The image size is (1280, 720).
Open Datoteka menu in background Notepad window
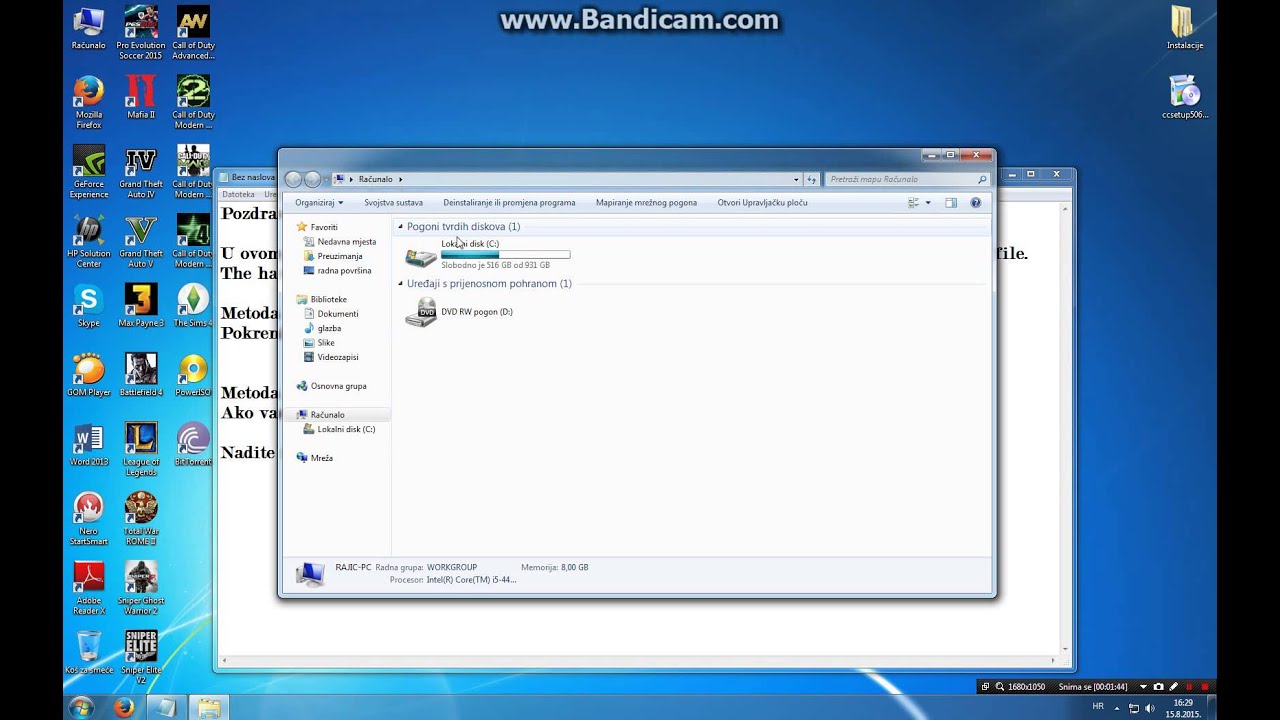click(x=238, y=194)
